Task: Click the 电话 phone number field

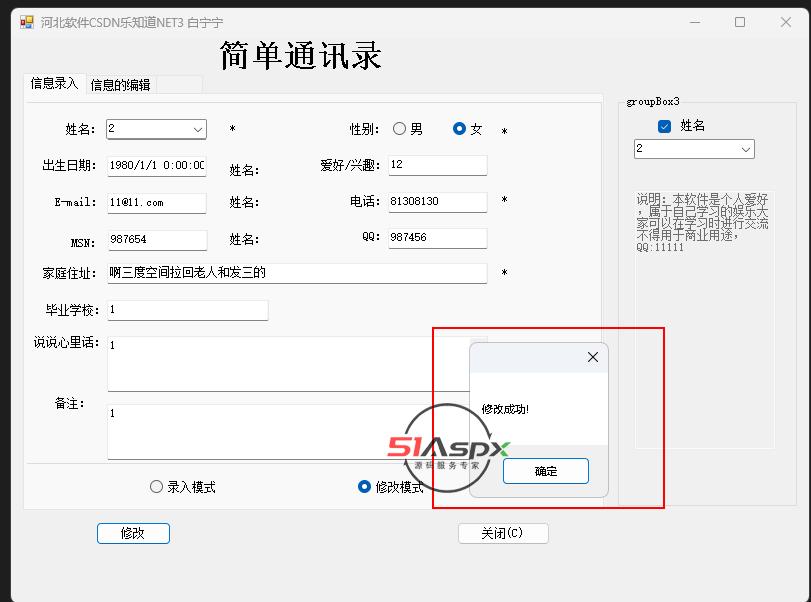Action: point(436,201)
